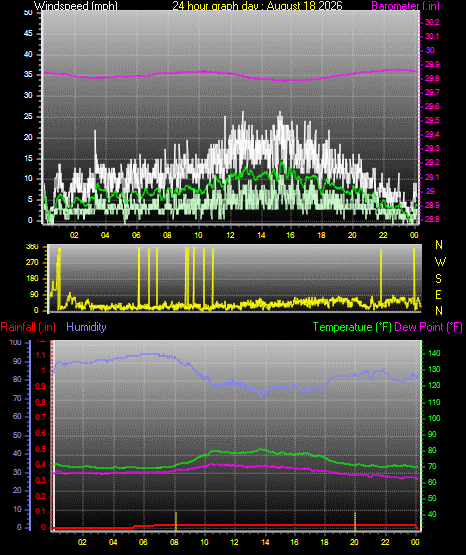Click the 45 windspeed axis value
Viewport: 466px width, 555px height.
pyautogui.click(x=28, y=33)
